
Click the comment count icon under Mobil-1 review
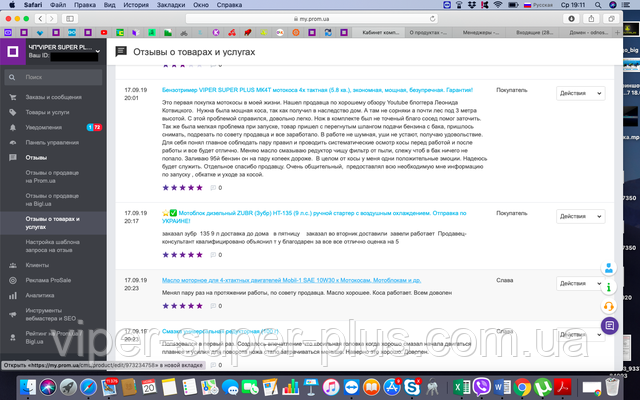point(213,306)
